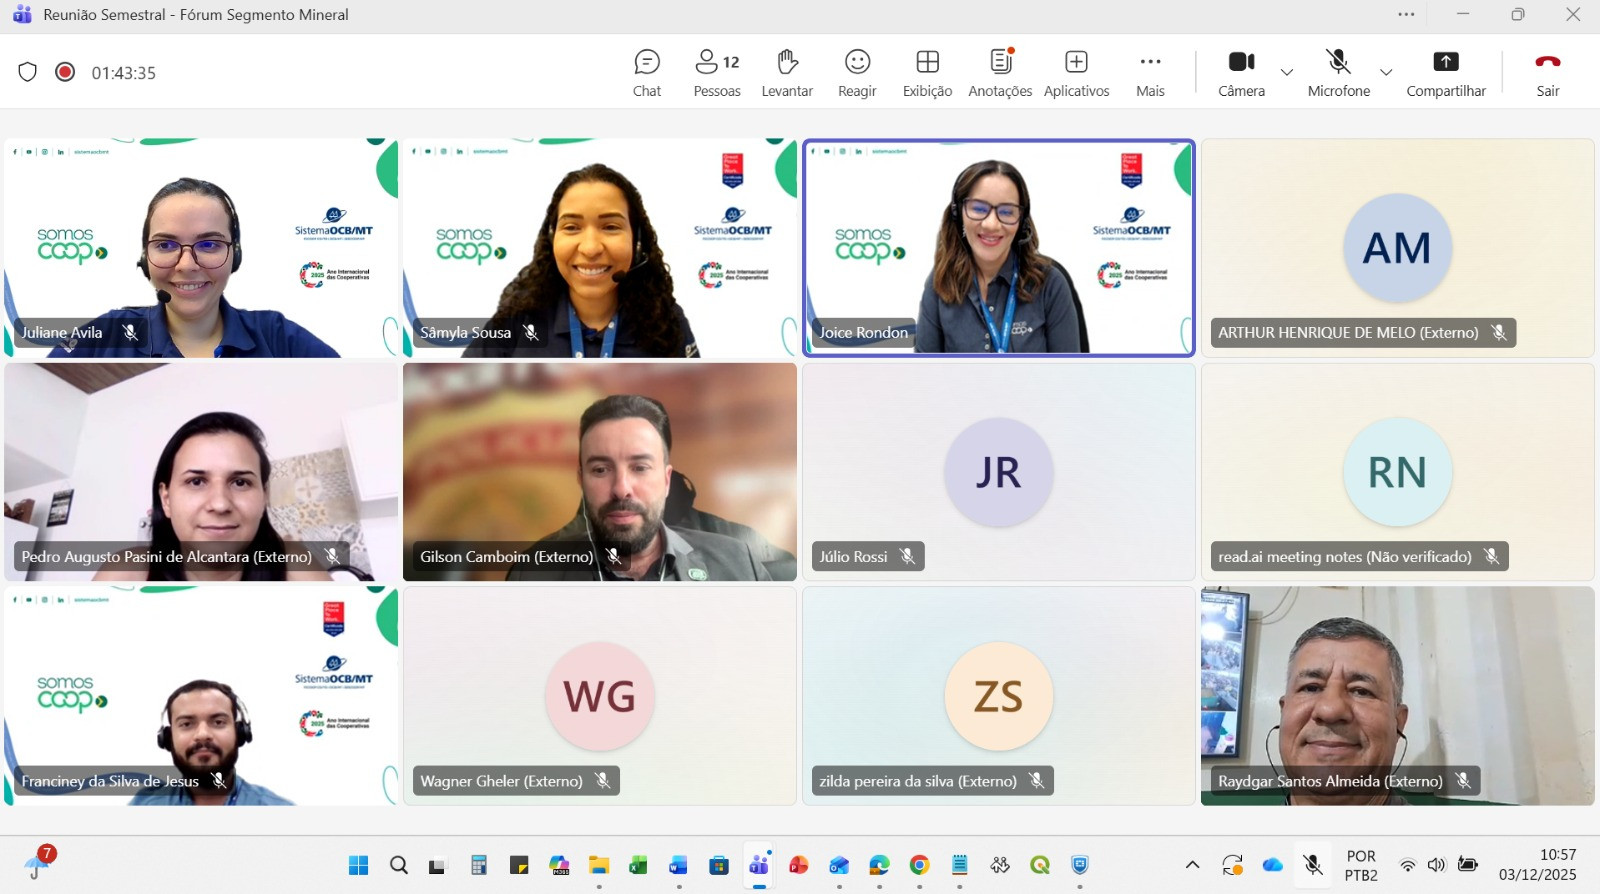This screenshot has width=1600, height=894.
Task: Open the Chat panel
Action: 647,73
